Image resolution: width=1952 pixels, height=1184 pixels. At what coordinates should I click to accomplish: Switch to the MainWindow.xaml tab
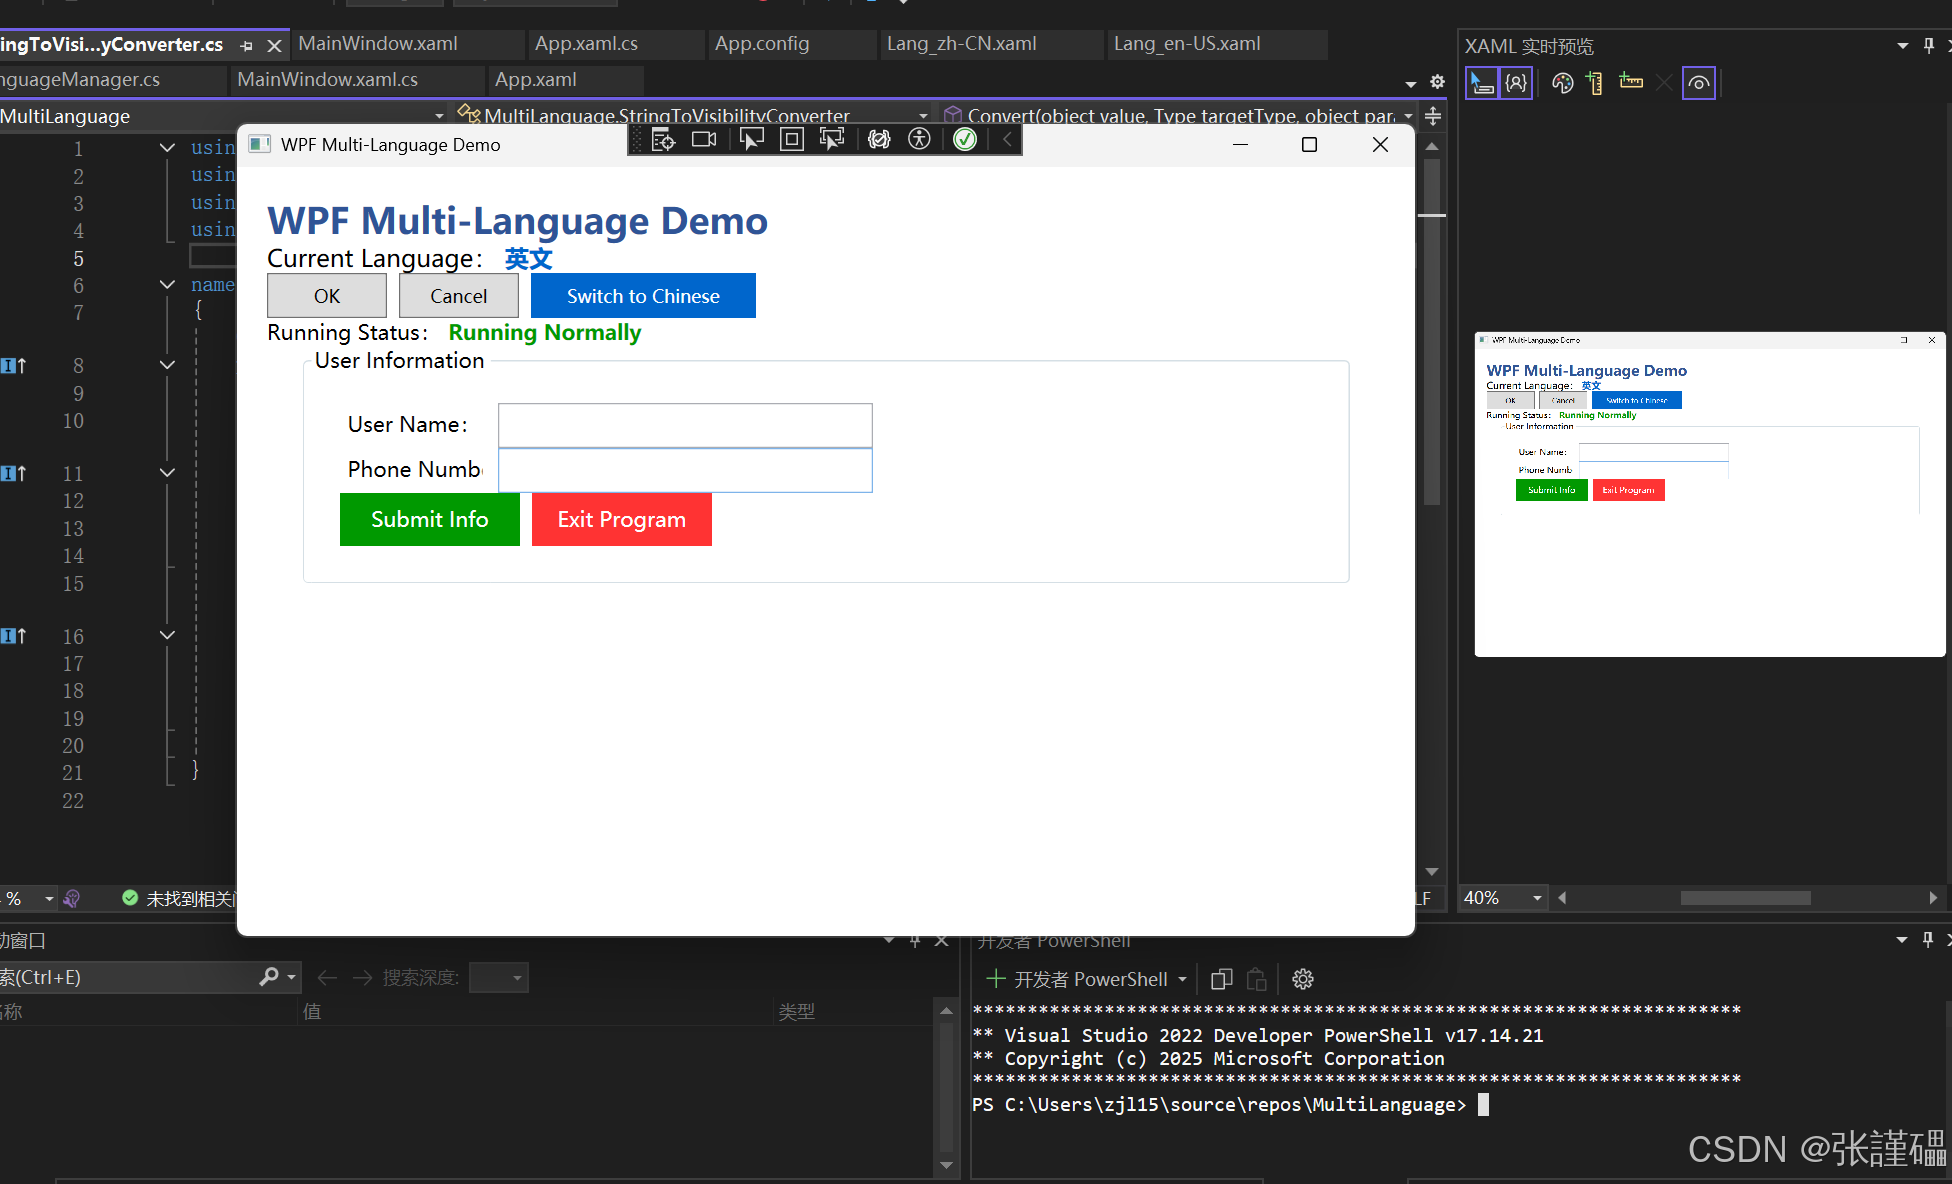click(378, 44)
